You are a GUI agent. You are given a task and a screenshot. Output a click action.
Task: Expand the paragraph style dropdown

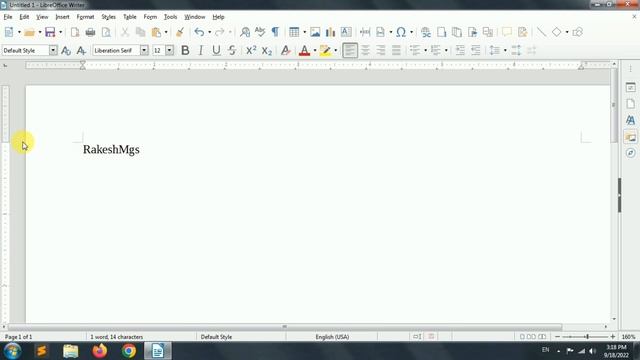coord(53,50)
